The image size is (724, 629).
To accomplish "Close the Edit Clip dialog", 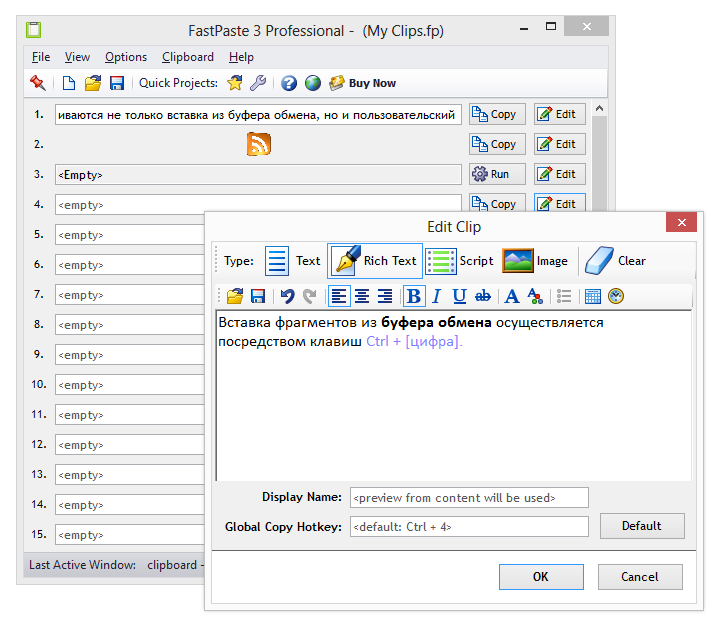I will (x=682, y=223).
